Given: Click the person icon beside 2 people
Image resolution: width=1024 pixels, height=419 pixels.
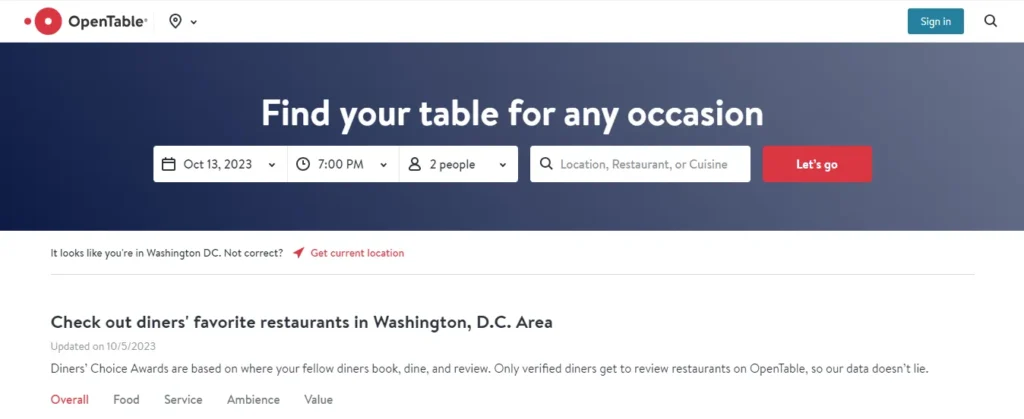Looking at the screenshot, I should (415, 164).
